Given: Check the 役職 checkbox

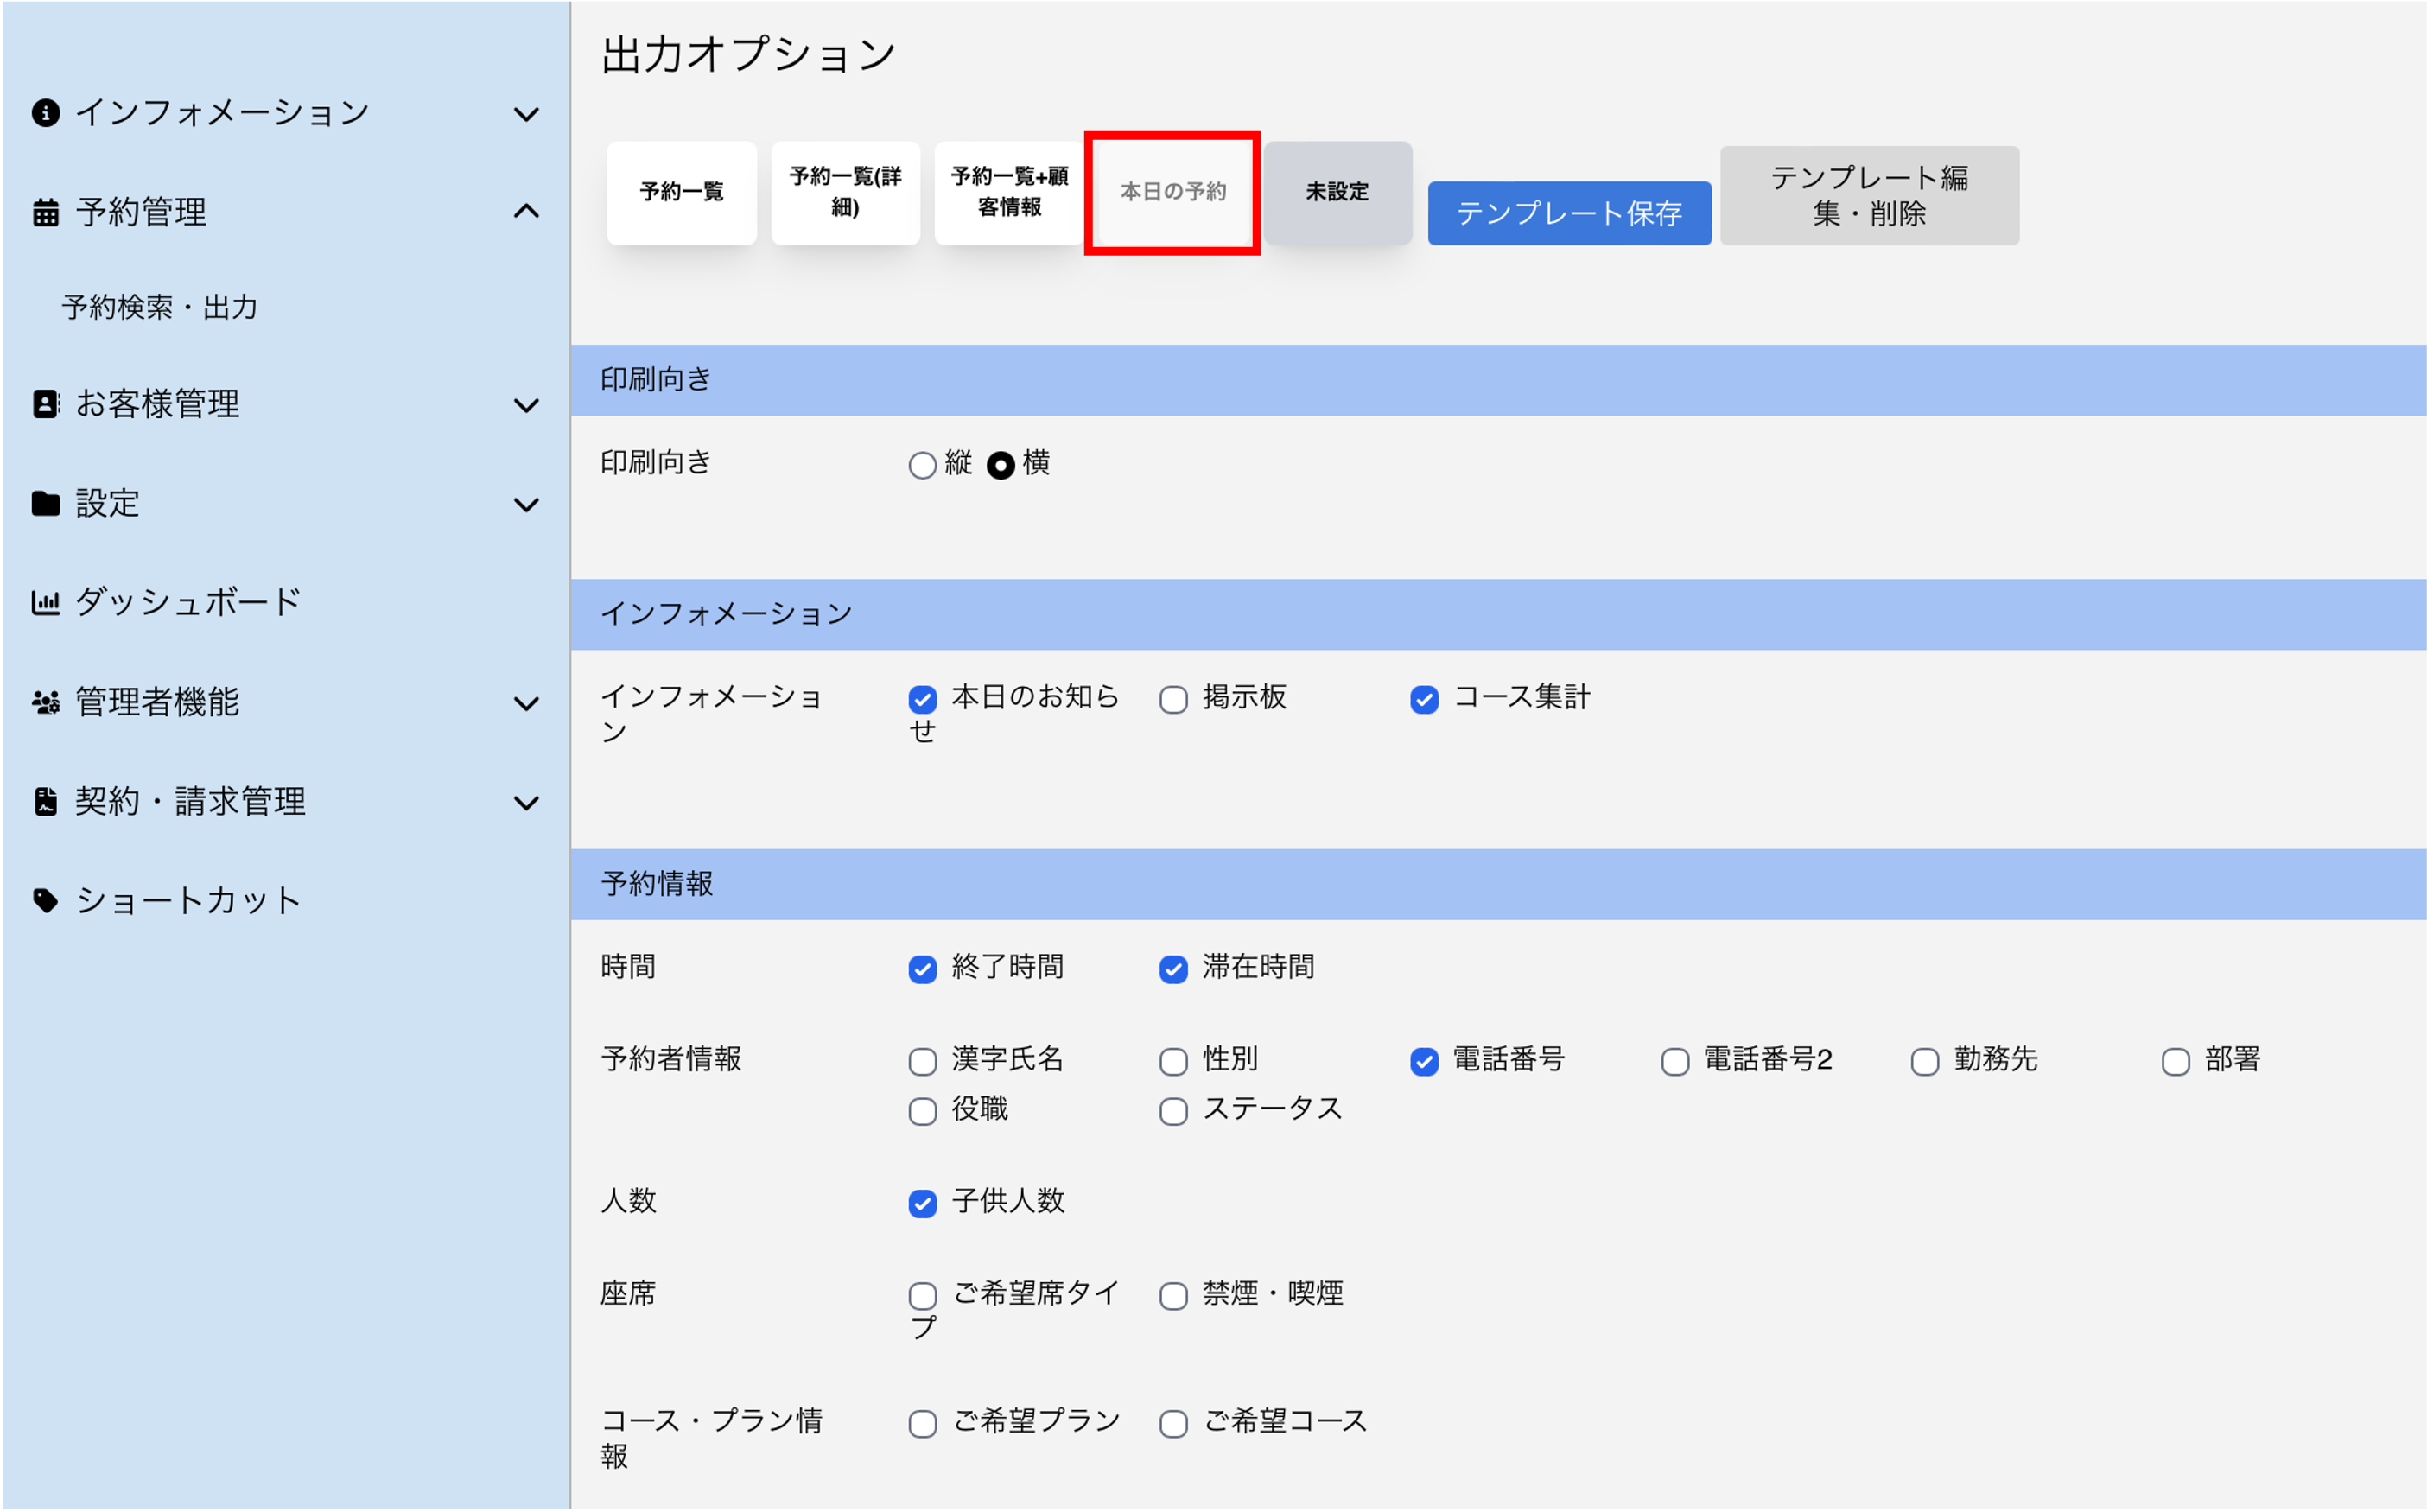Looking at the screenshot, I should pyautogui.click(x=922, y=1111).
